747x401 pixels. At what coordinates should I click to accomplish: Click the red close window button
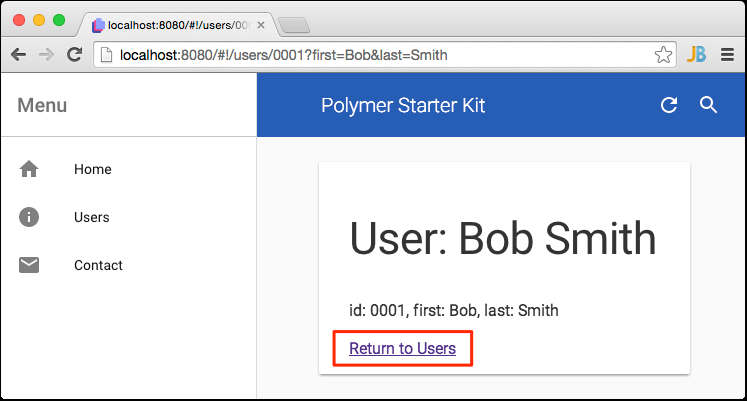point(19,20)
